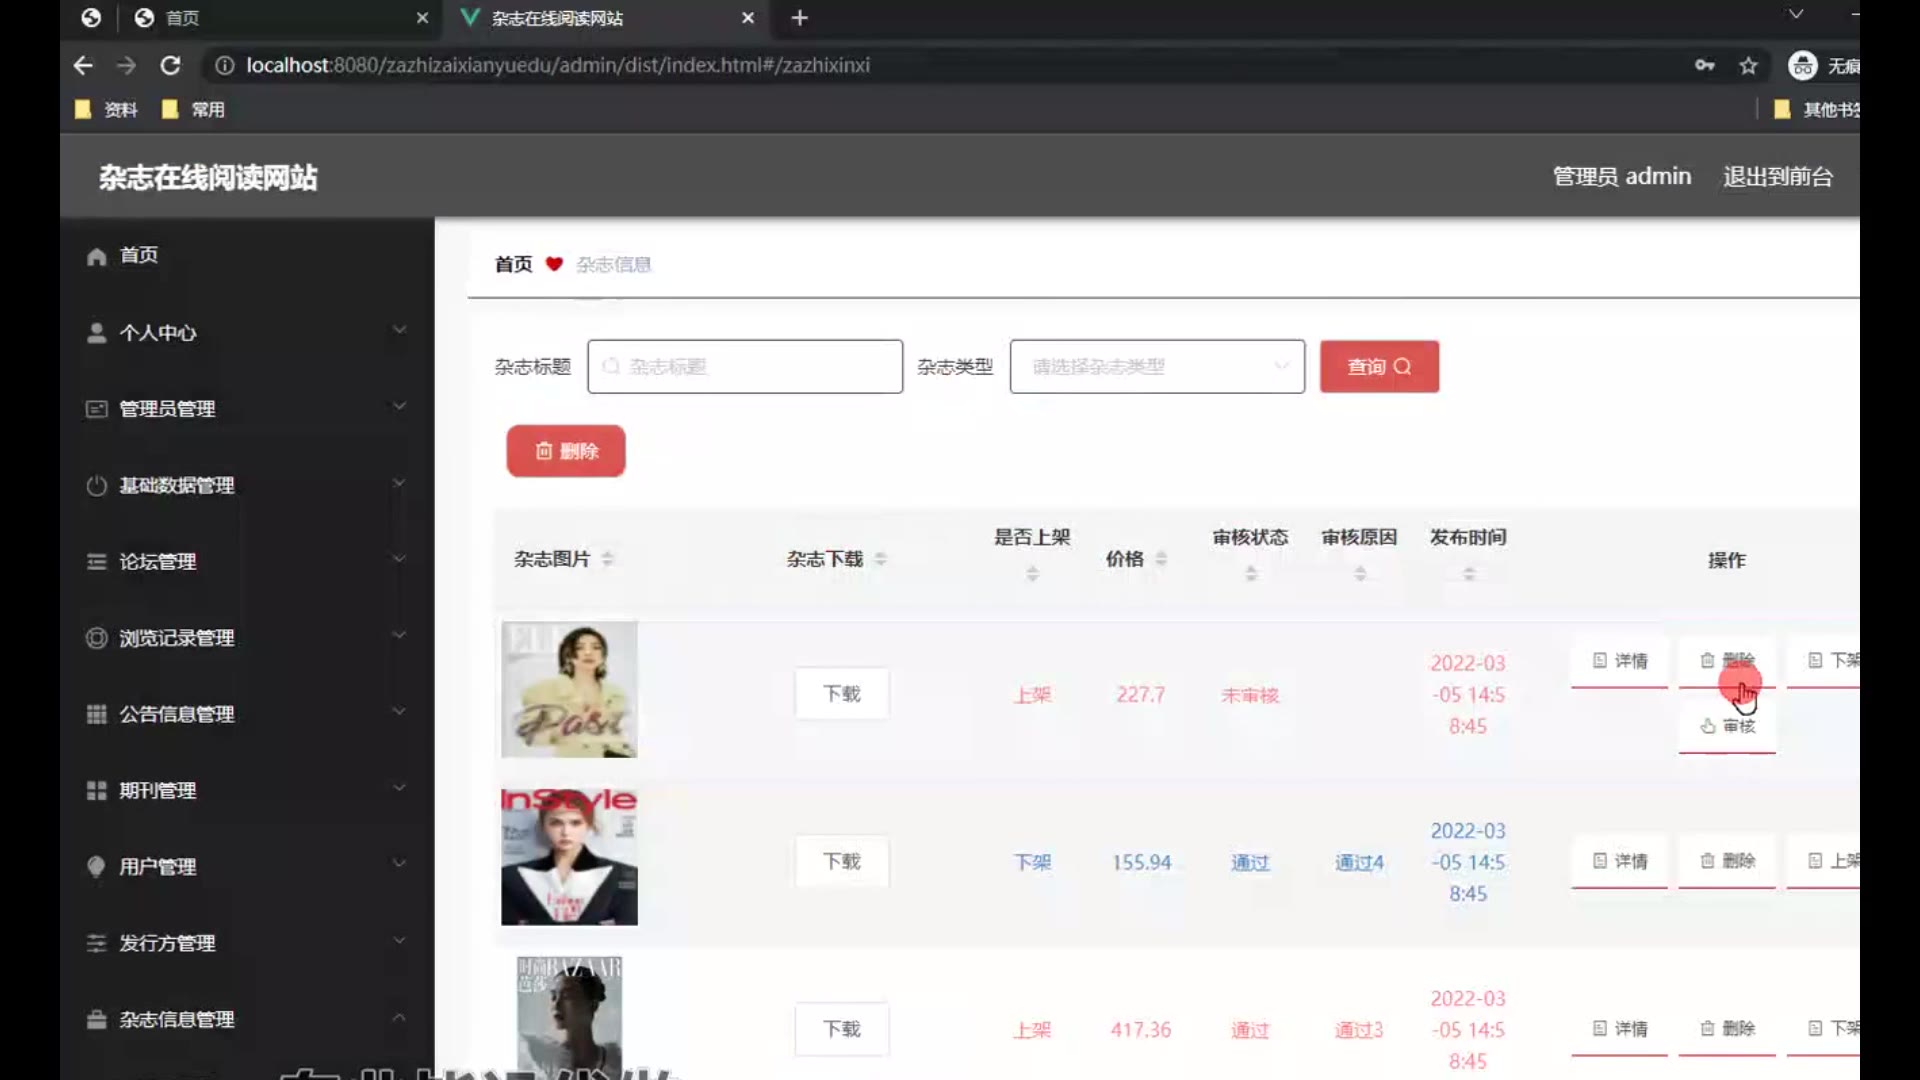Open a new browser tab with plus icon
The width and height of the screenshot is (1920, 1080).
799,18
